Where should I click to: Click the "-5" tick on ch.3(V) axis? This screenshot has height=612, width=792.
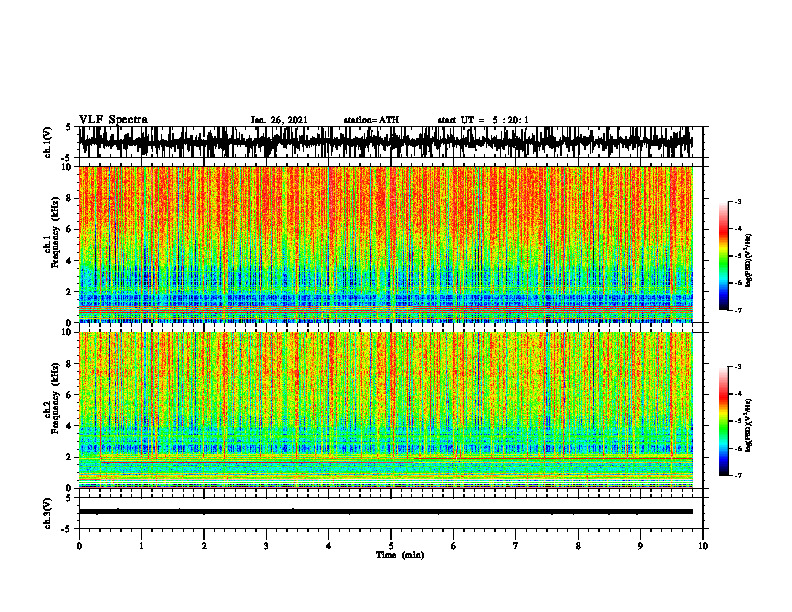point(67,529)
